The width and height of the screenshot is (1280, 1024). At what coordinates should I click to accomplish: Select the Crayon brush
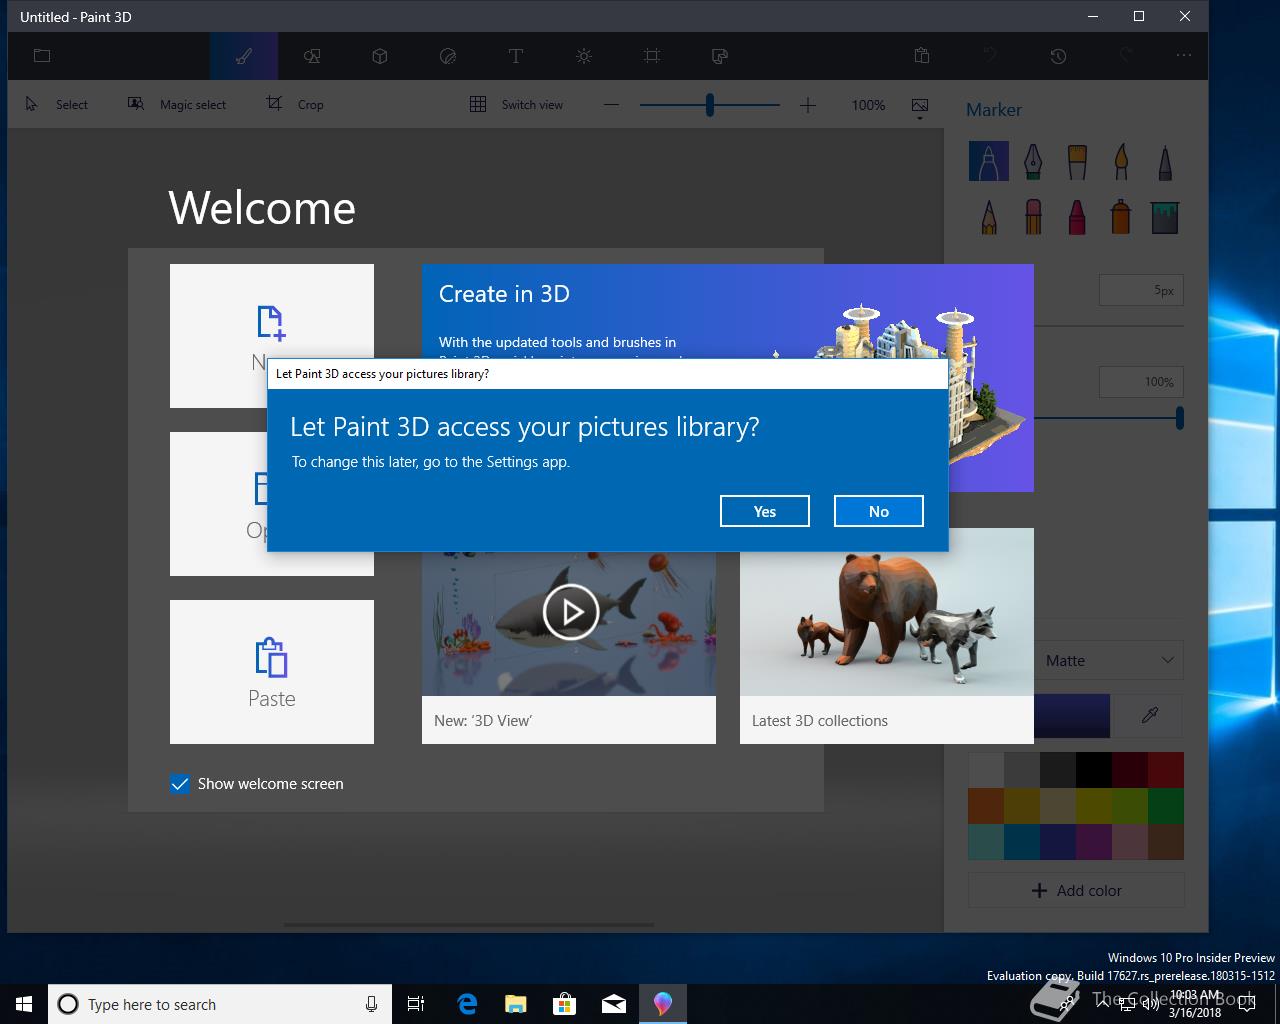click(x=1077, y=216)
